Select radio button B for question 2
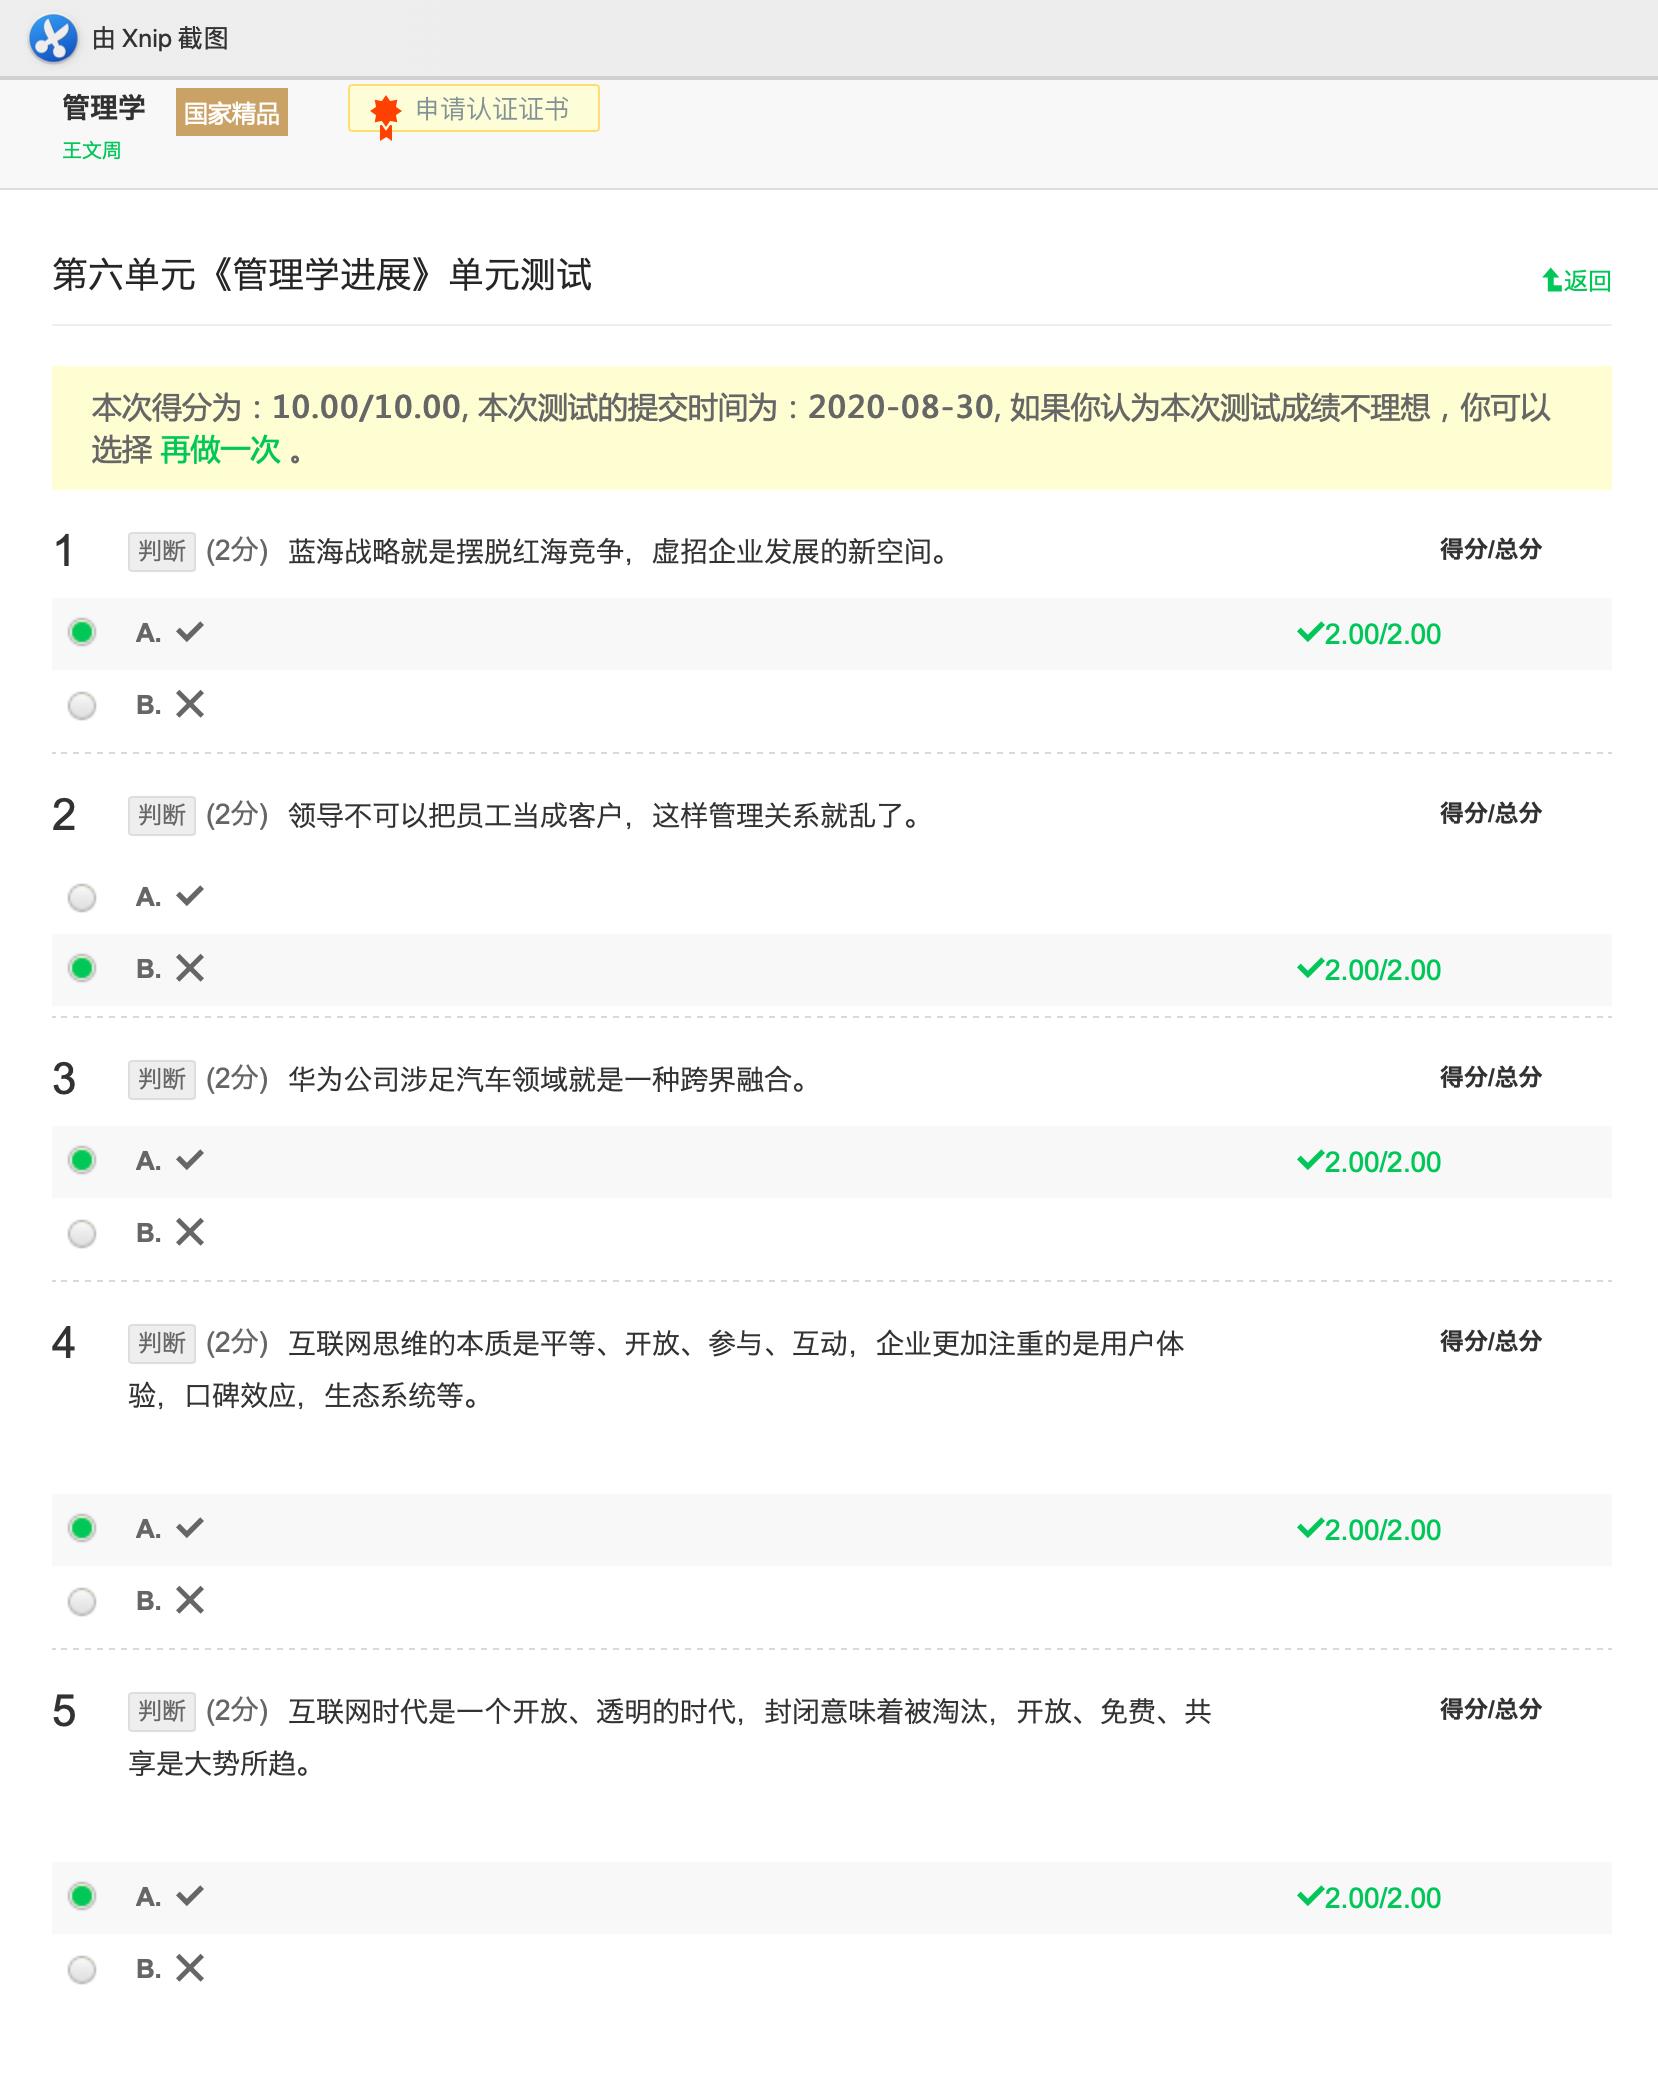 pyautogui.click(x=82, y=968)
